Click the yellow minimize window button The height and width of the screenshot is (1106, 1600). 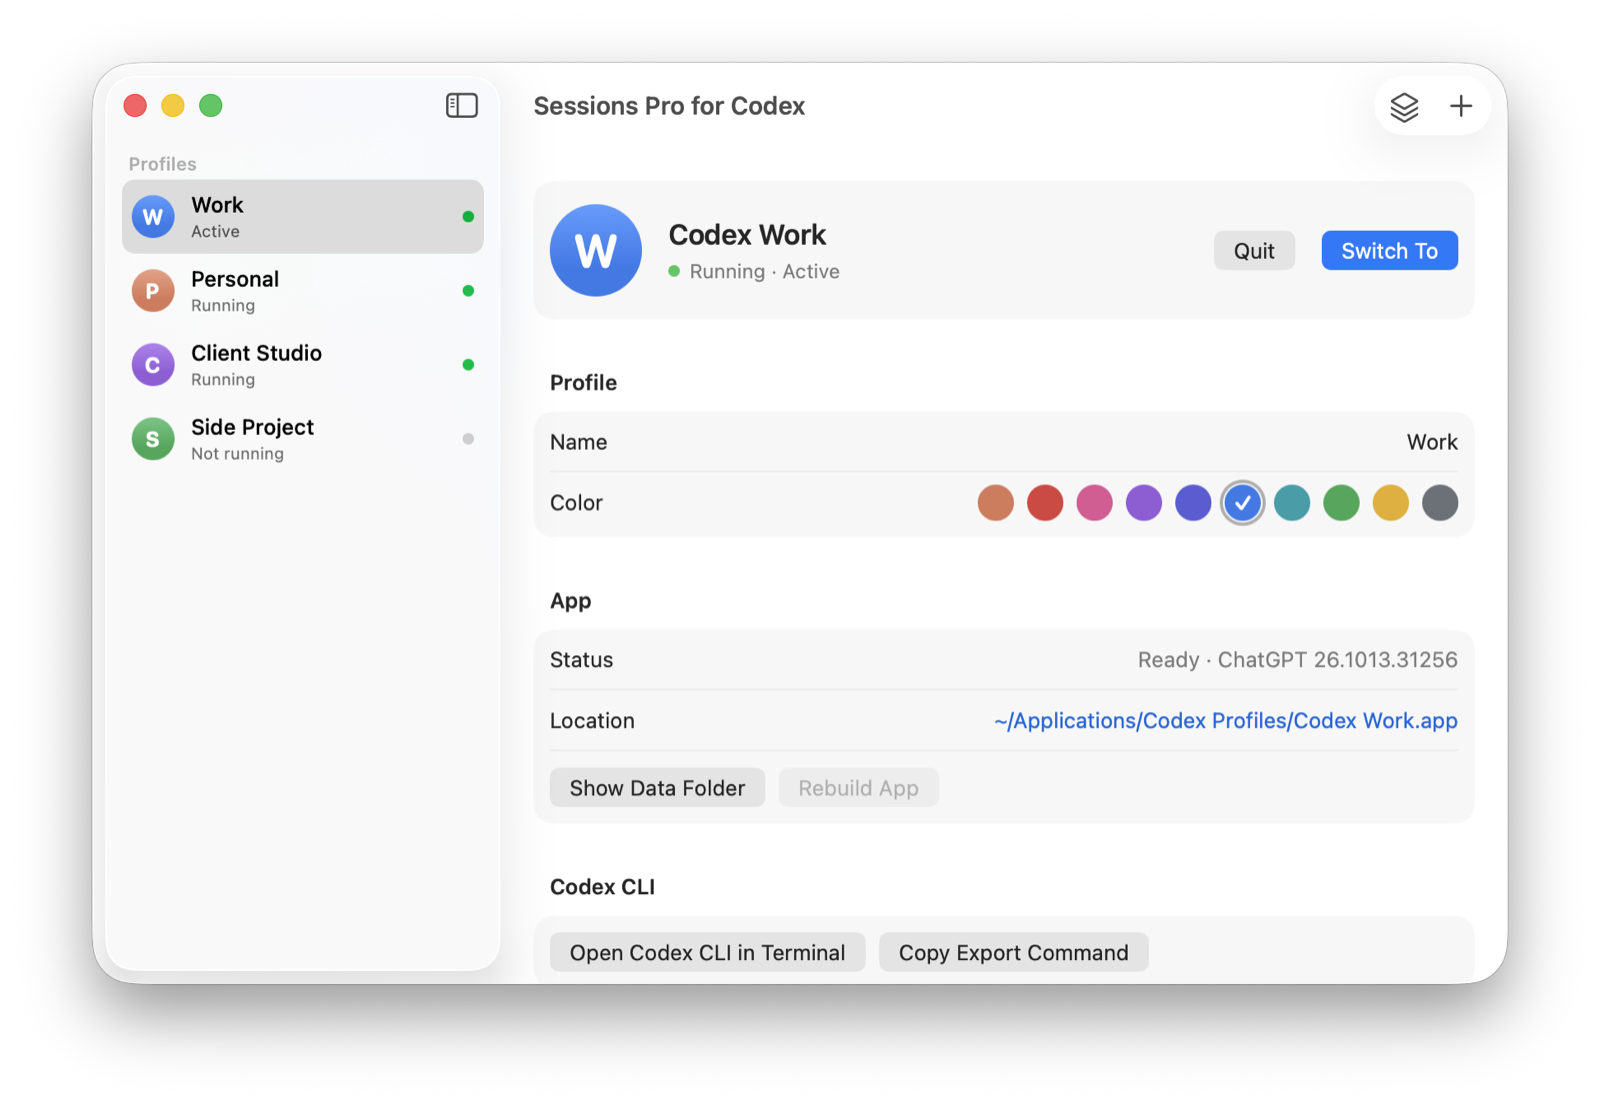[x=173, y=106]
